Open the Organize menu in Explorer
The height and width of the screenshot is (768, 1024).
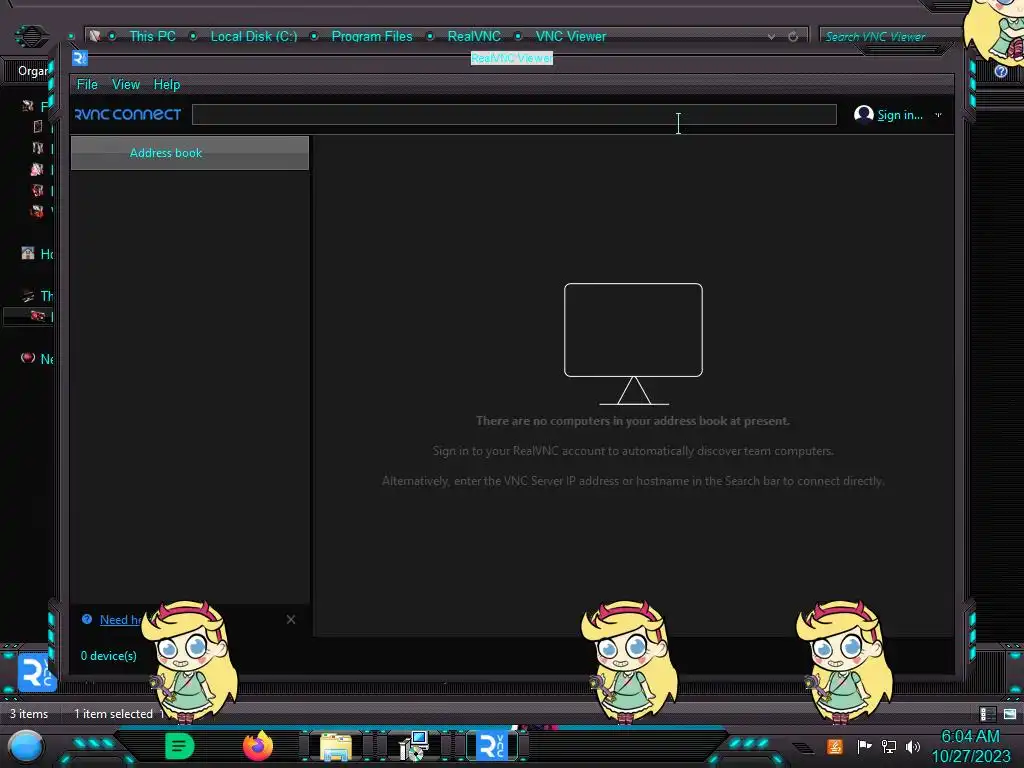coord(34,71)
